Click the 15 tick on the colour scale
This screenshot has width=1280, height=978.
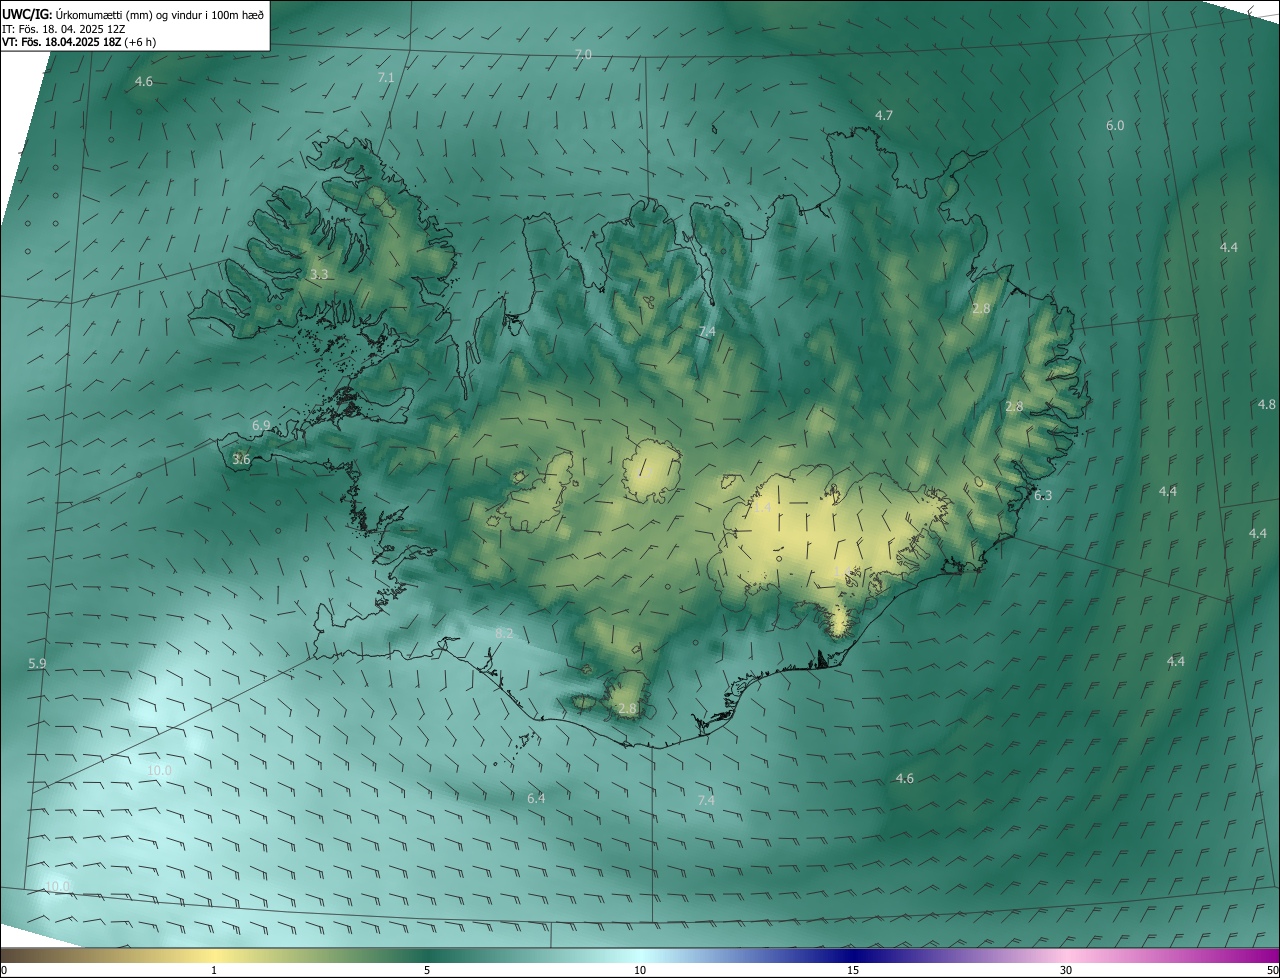[853, 970]
